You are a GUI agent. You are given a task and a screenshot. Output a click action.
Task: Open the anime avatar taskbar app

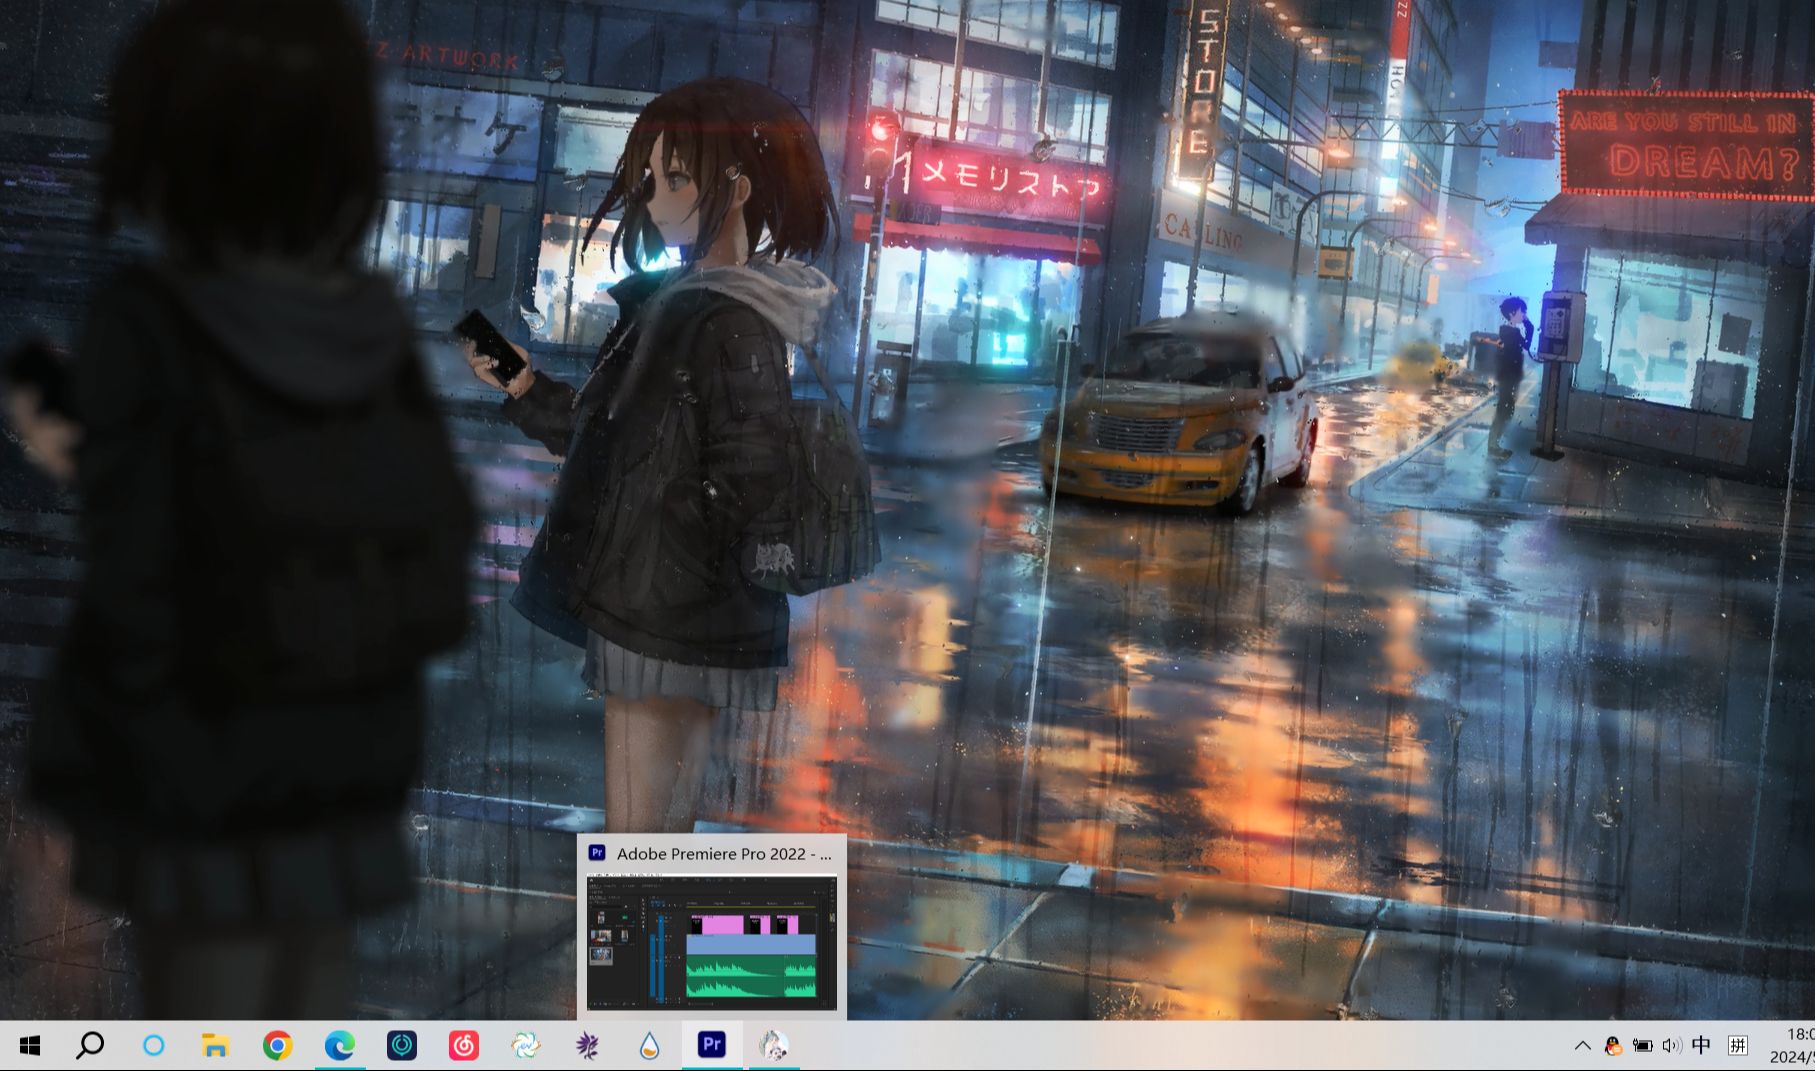[x=773, y=1046]
